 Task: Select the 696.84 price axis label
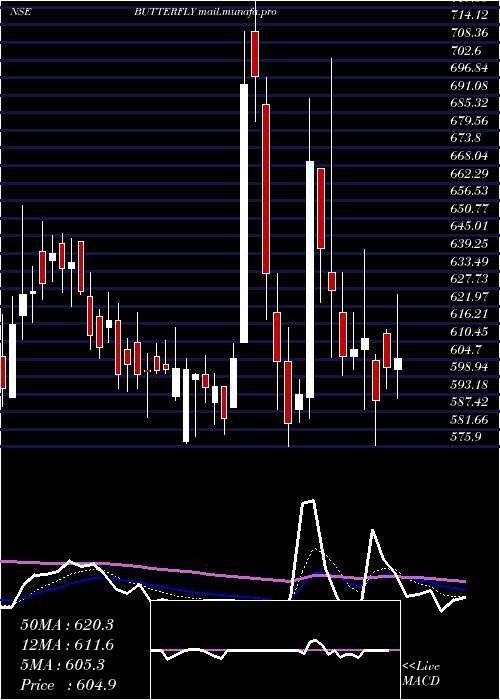469,68
